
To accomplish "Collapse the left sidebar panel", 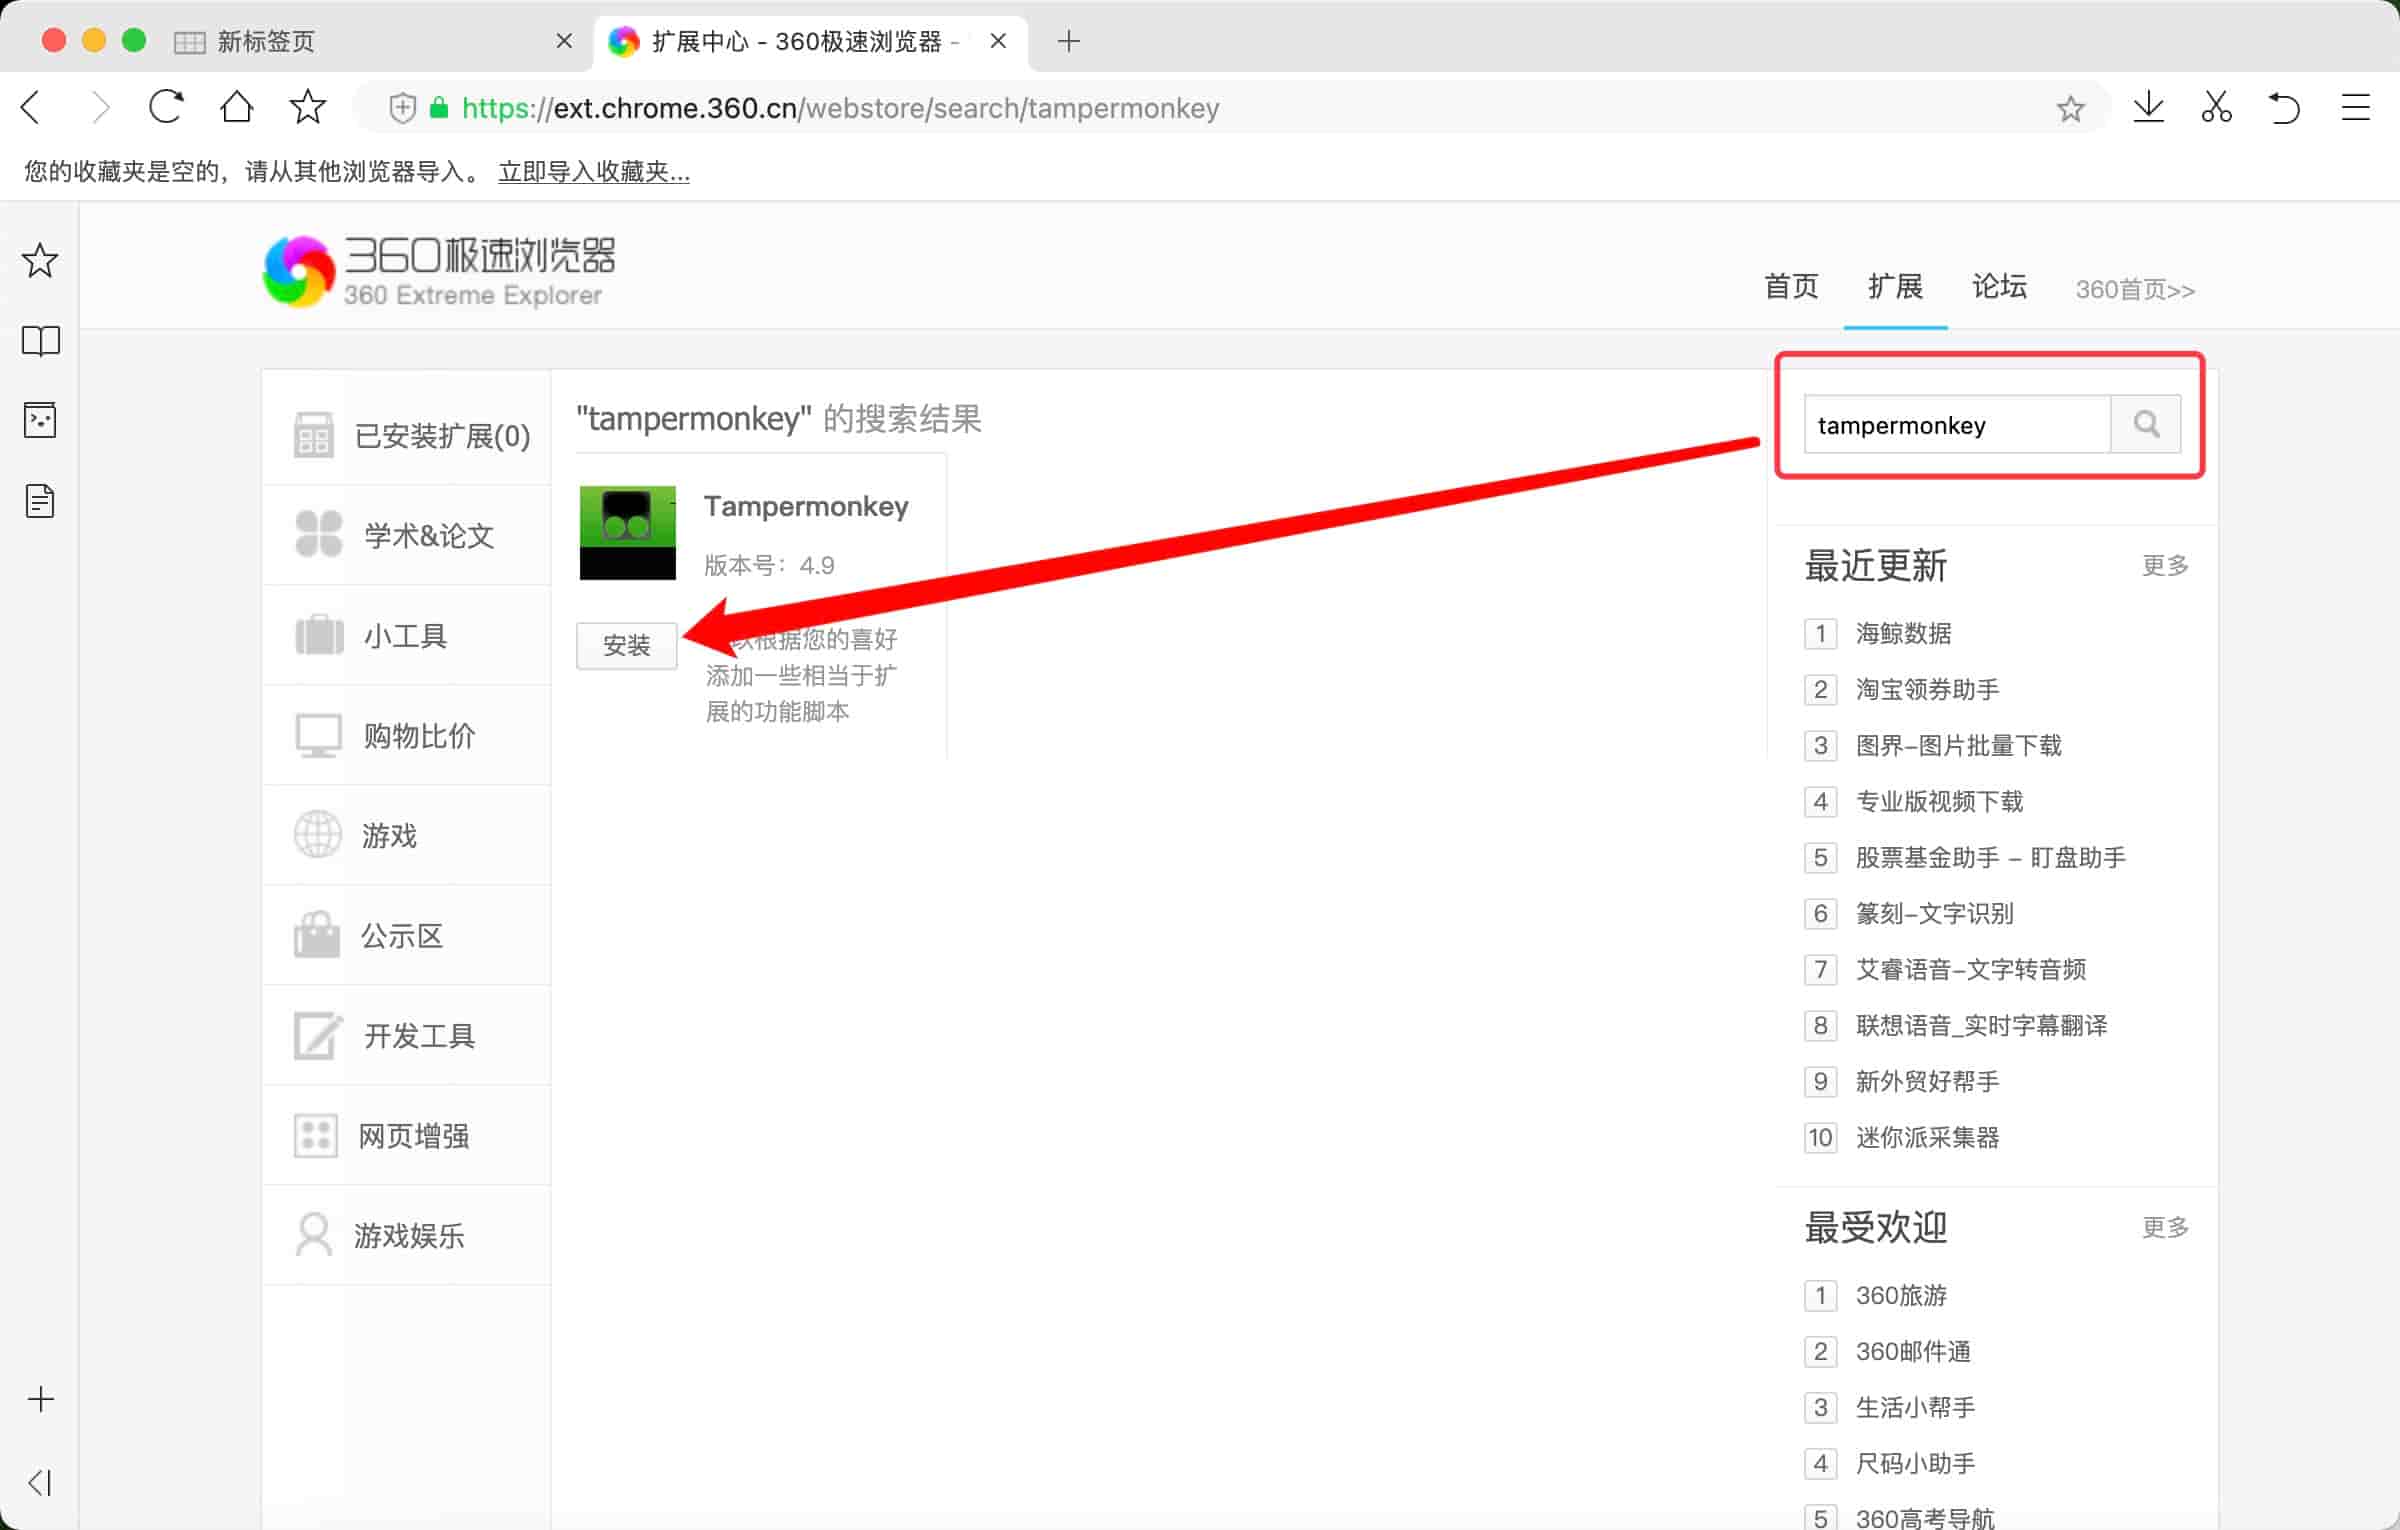I will [40, 1482].
